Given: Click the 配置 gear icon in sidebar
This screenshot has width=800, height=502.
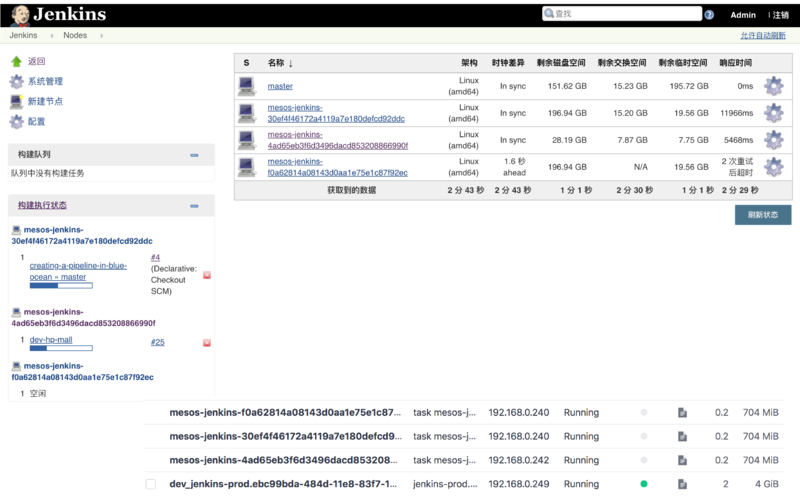Looking at the screenshot, I should pyautogui.click(x=16, y=121).
